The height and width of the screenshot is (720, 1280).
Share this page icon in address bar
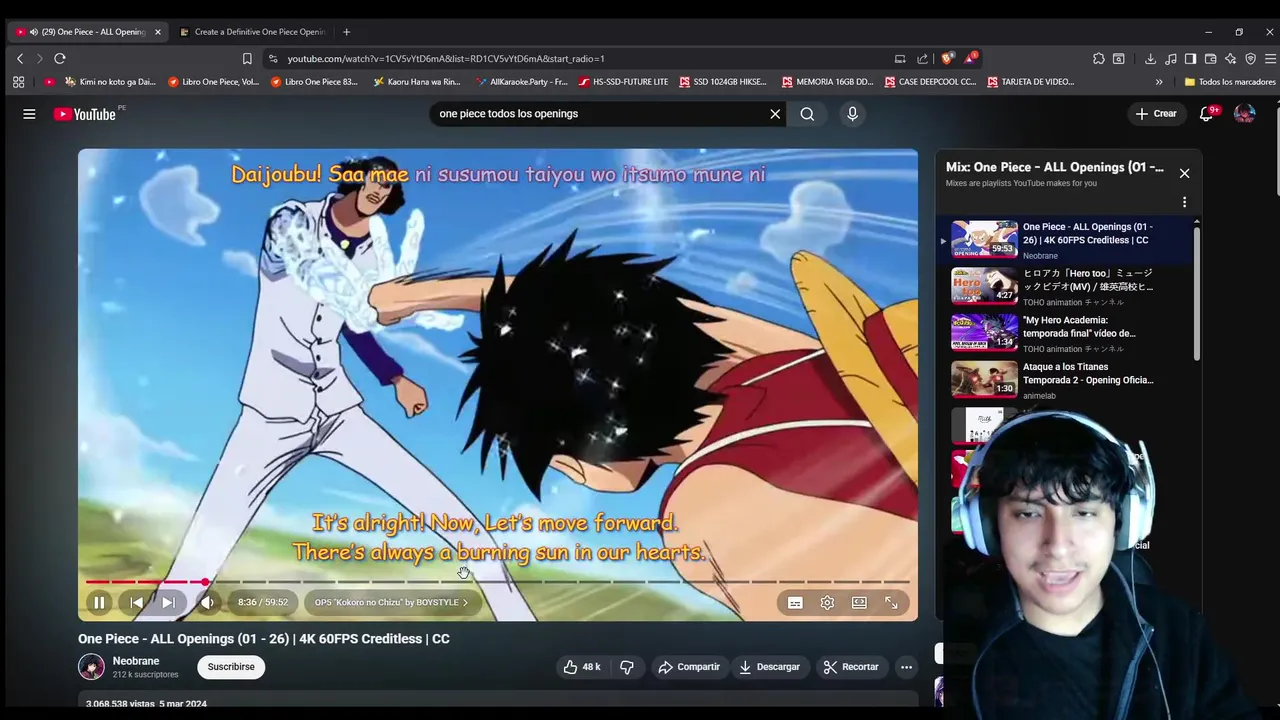pos(922,59)
